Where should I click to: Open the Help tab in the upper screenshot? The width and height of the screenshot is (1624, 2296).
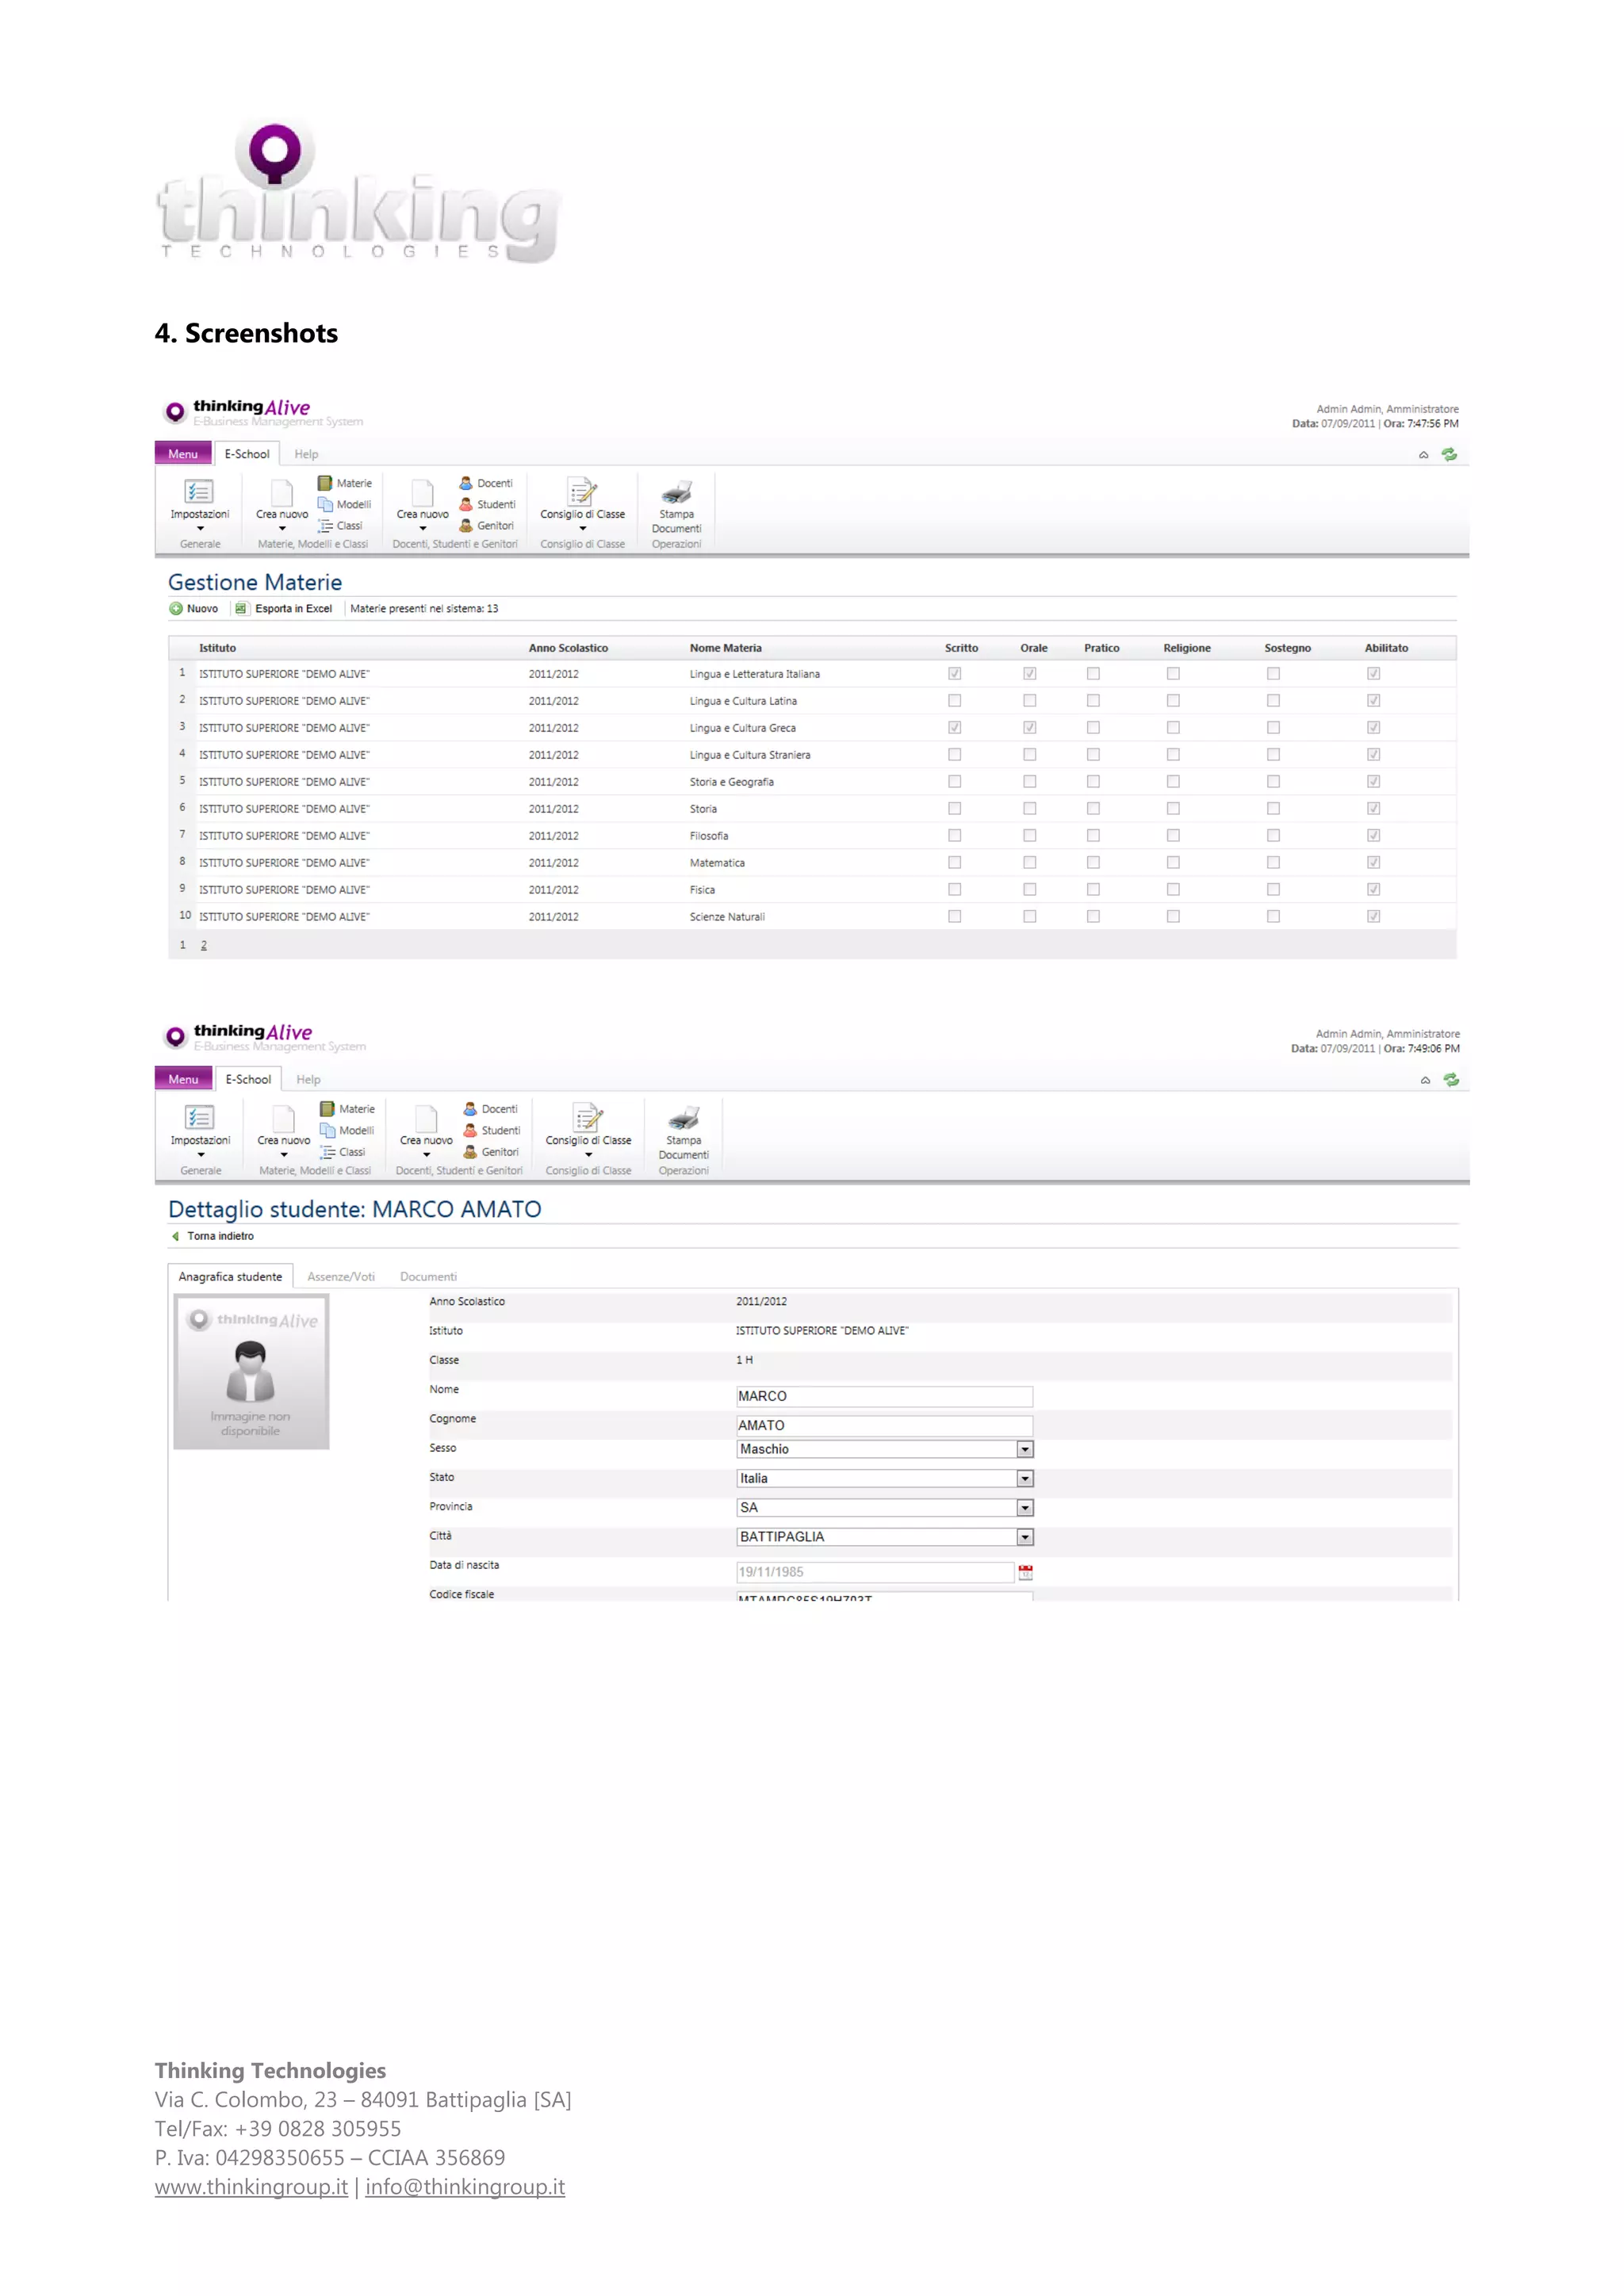[306, 454]
